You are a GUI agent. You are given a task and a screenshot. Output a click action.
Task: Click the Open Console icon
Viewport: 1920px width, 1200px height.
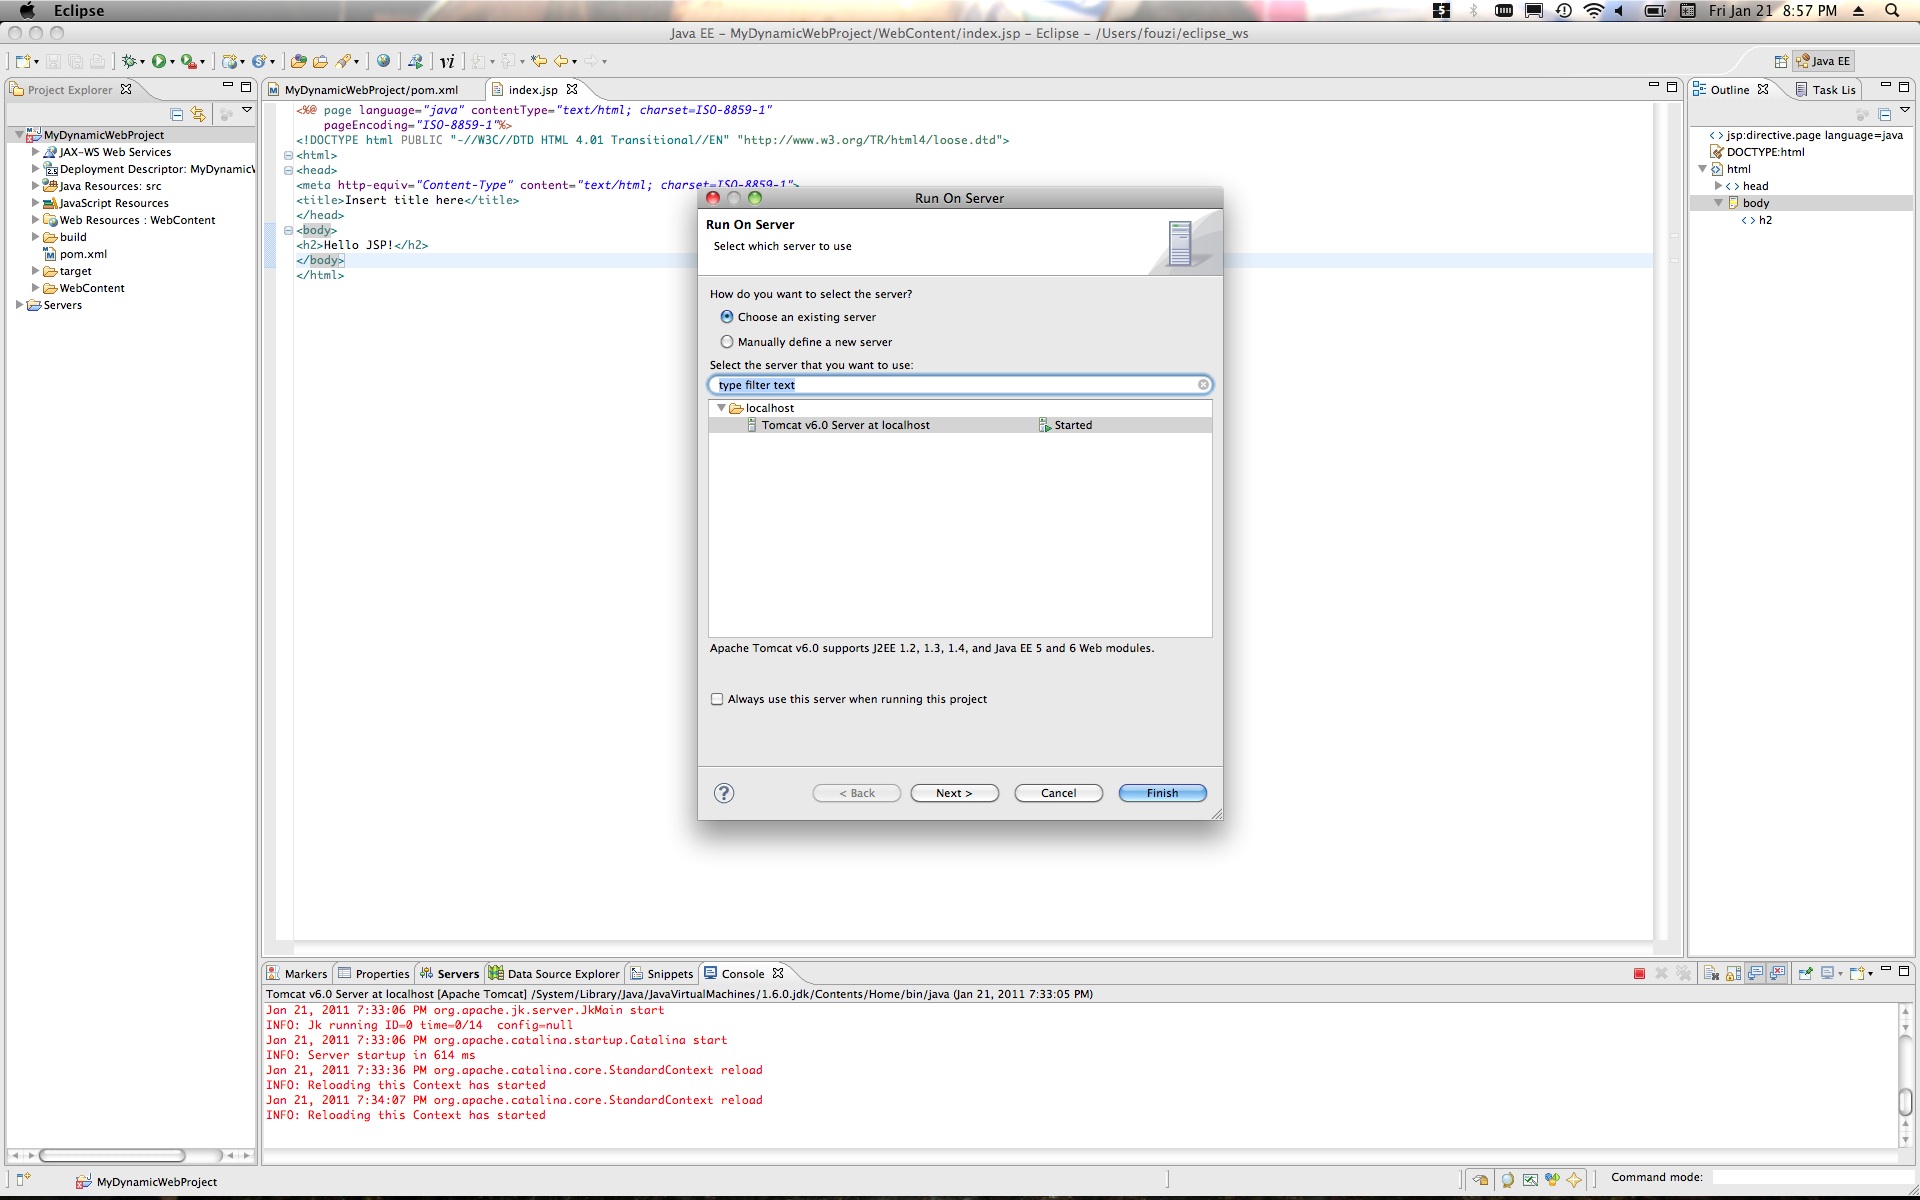point(1857,973)
